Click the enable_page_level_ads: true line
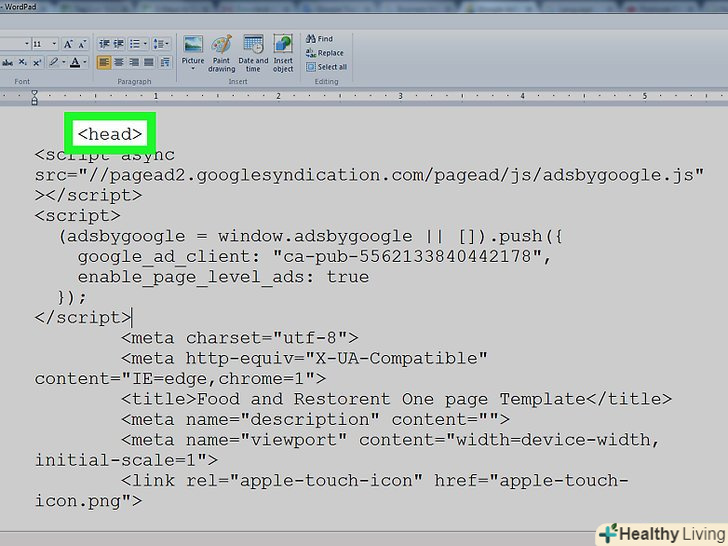Image resolution: width=728 pixels, height=546 pixels. pyautogui.click(x=223, y=277)
